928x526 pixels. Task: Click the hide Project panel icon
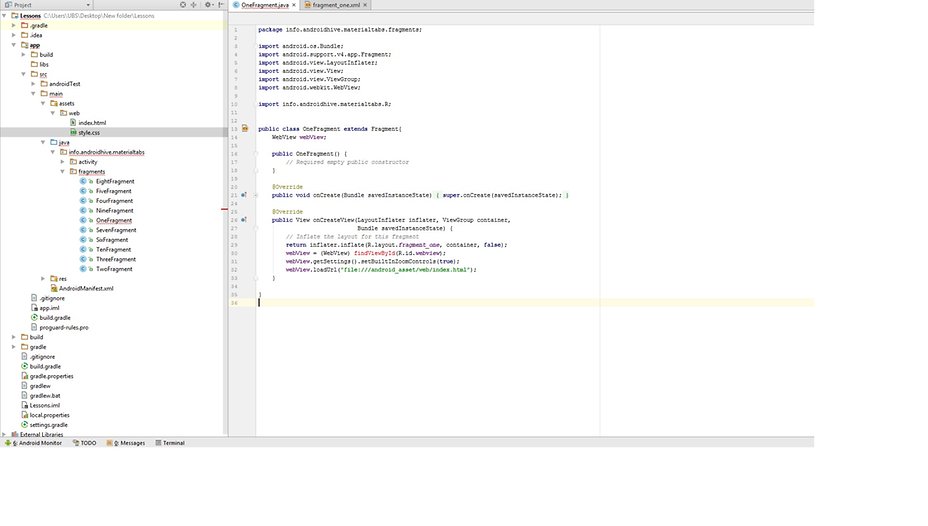pos(221,5)
